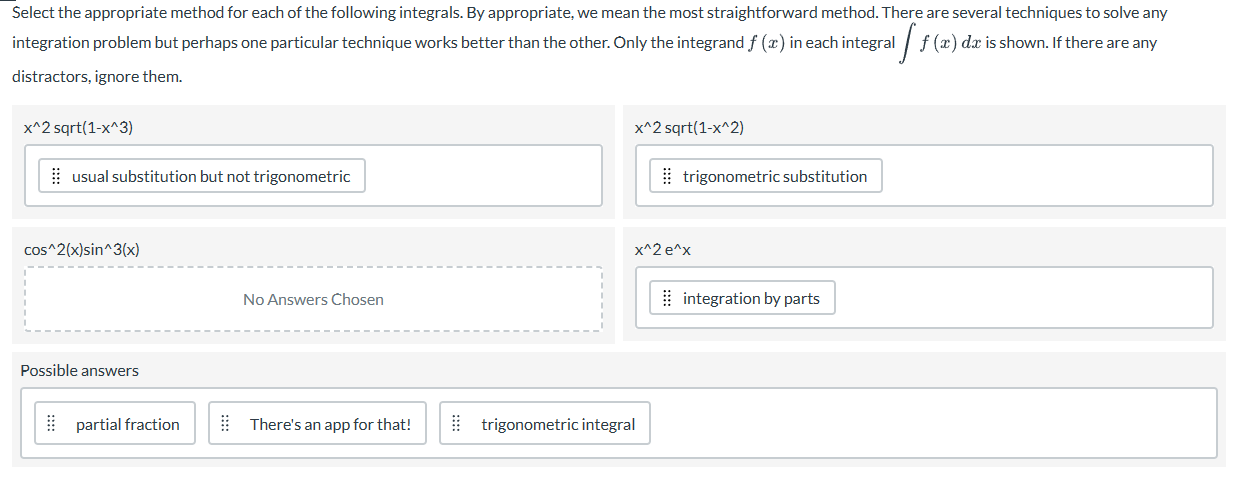The height and width of the screenshot is (479, 1240).
Task: Choose the "There's an app for that!" answer text
Action: click(x=330, y=424)
